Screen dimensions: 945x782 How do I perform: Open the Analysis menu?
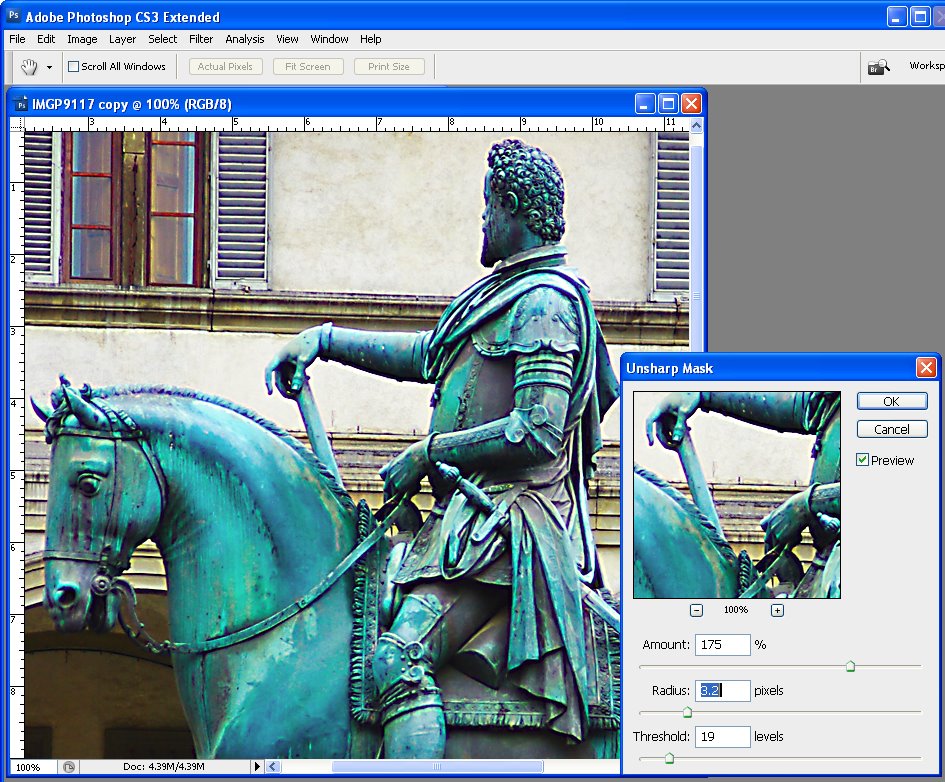click(245, 39)
